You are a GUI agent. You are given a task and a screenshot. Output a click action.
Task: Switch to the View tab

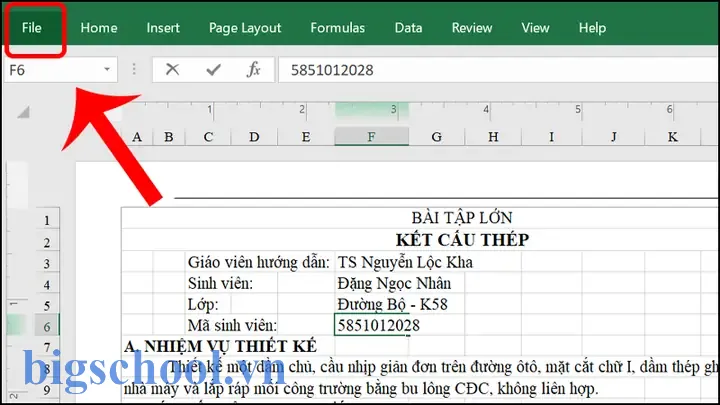click(535, 28)
